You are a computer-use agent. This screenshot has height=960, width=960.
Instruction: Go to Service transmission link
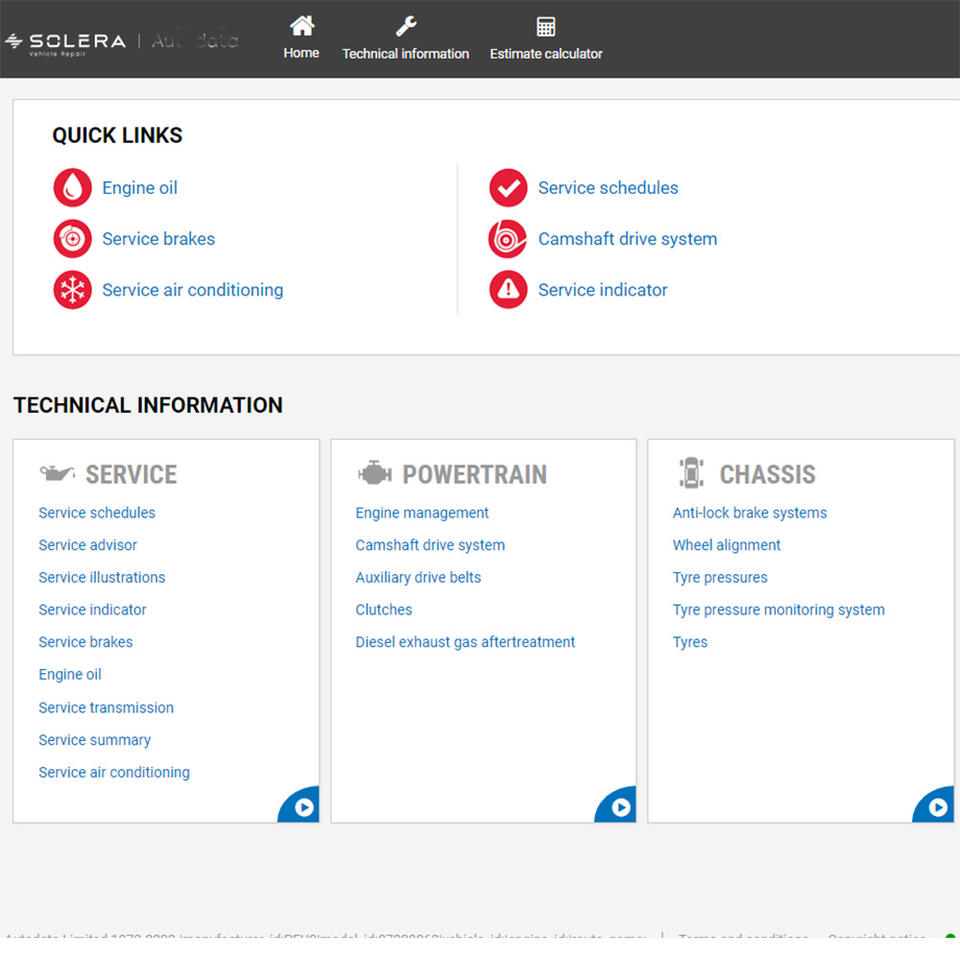[x=106, y=707]
